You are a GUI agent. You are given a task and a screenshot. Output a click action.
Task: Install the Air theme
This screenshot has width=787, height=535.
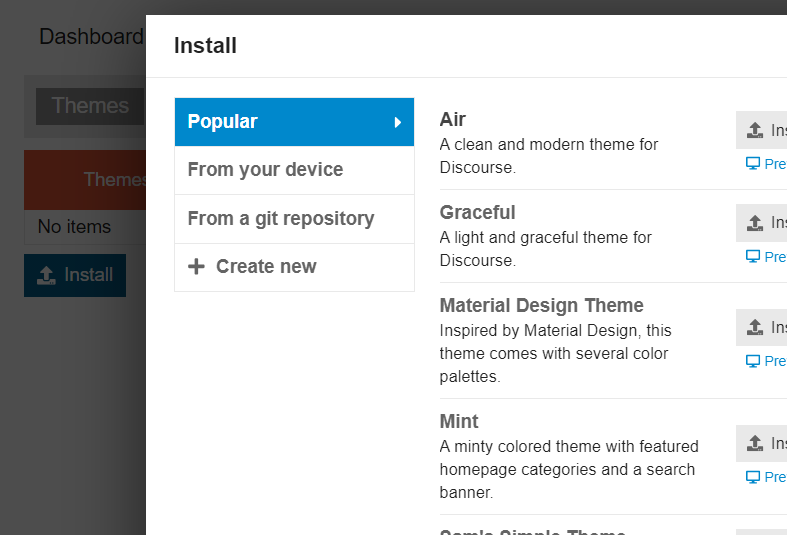(x=761, y=130)
